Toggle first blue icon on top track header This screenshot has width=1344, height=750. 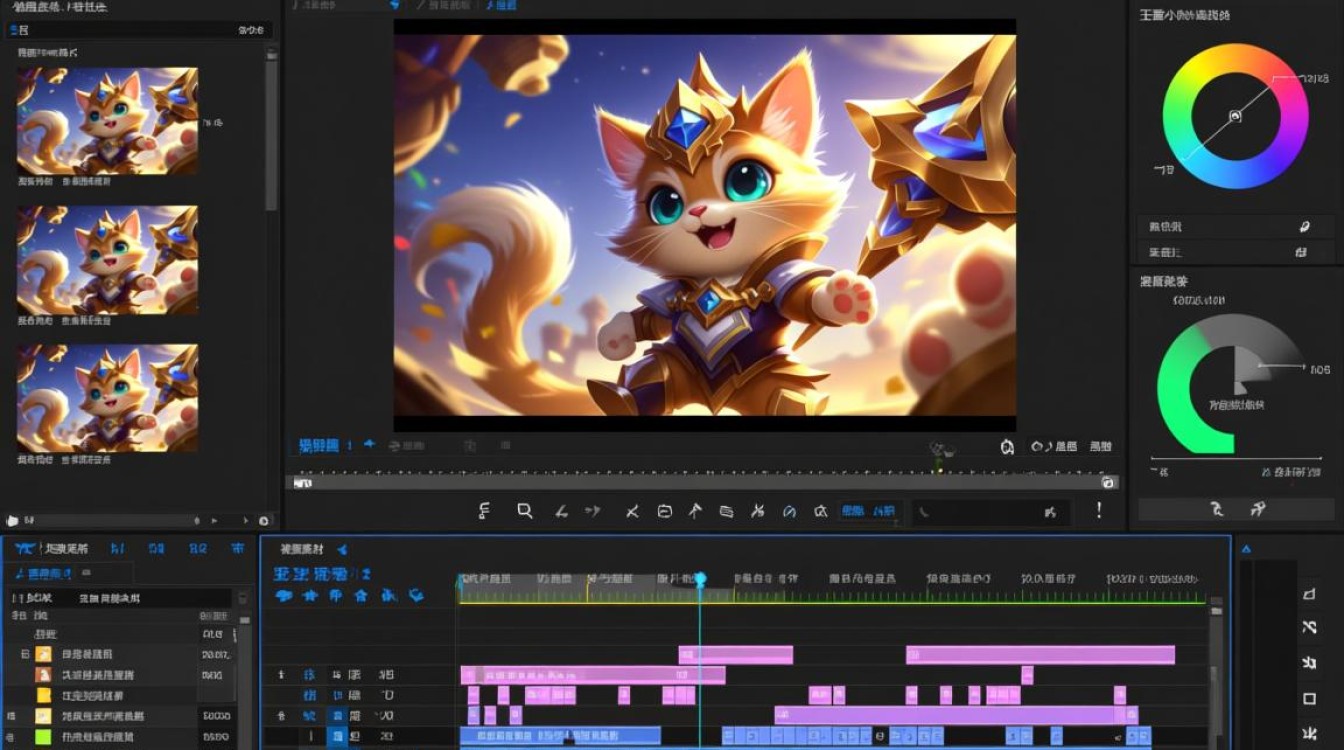tap(310, 675)
